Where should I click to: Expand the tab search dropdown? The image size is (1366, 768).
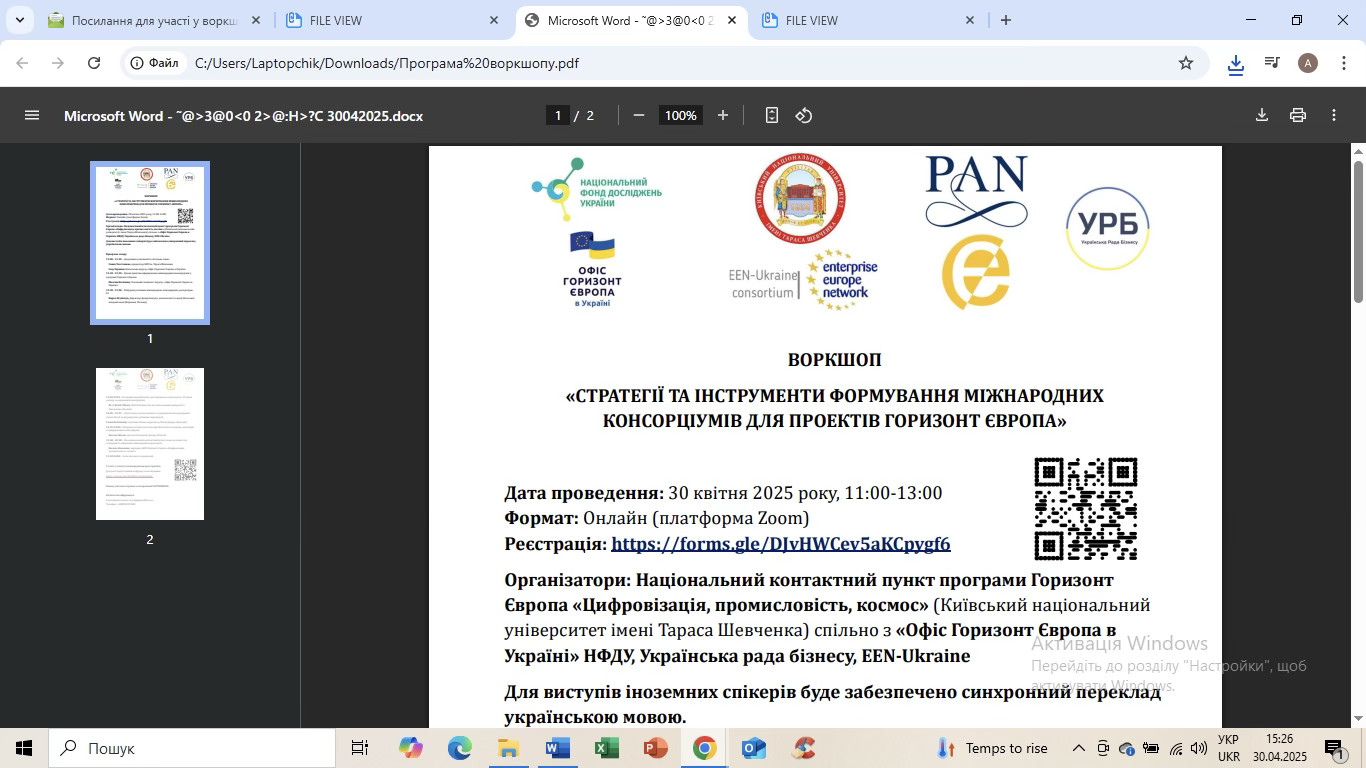tap(21, 20)
